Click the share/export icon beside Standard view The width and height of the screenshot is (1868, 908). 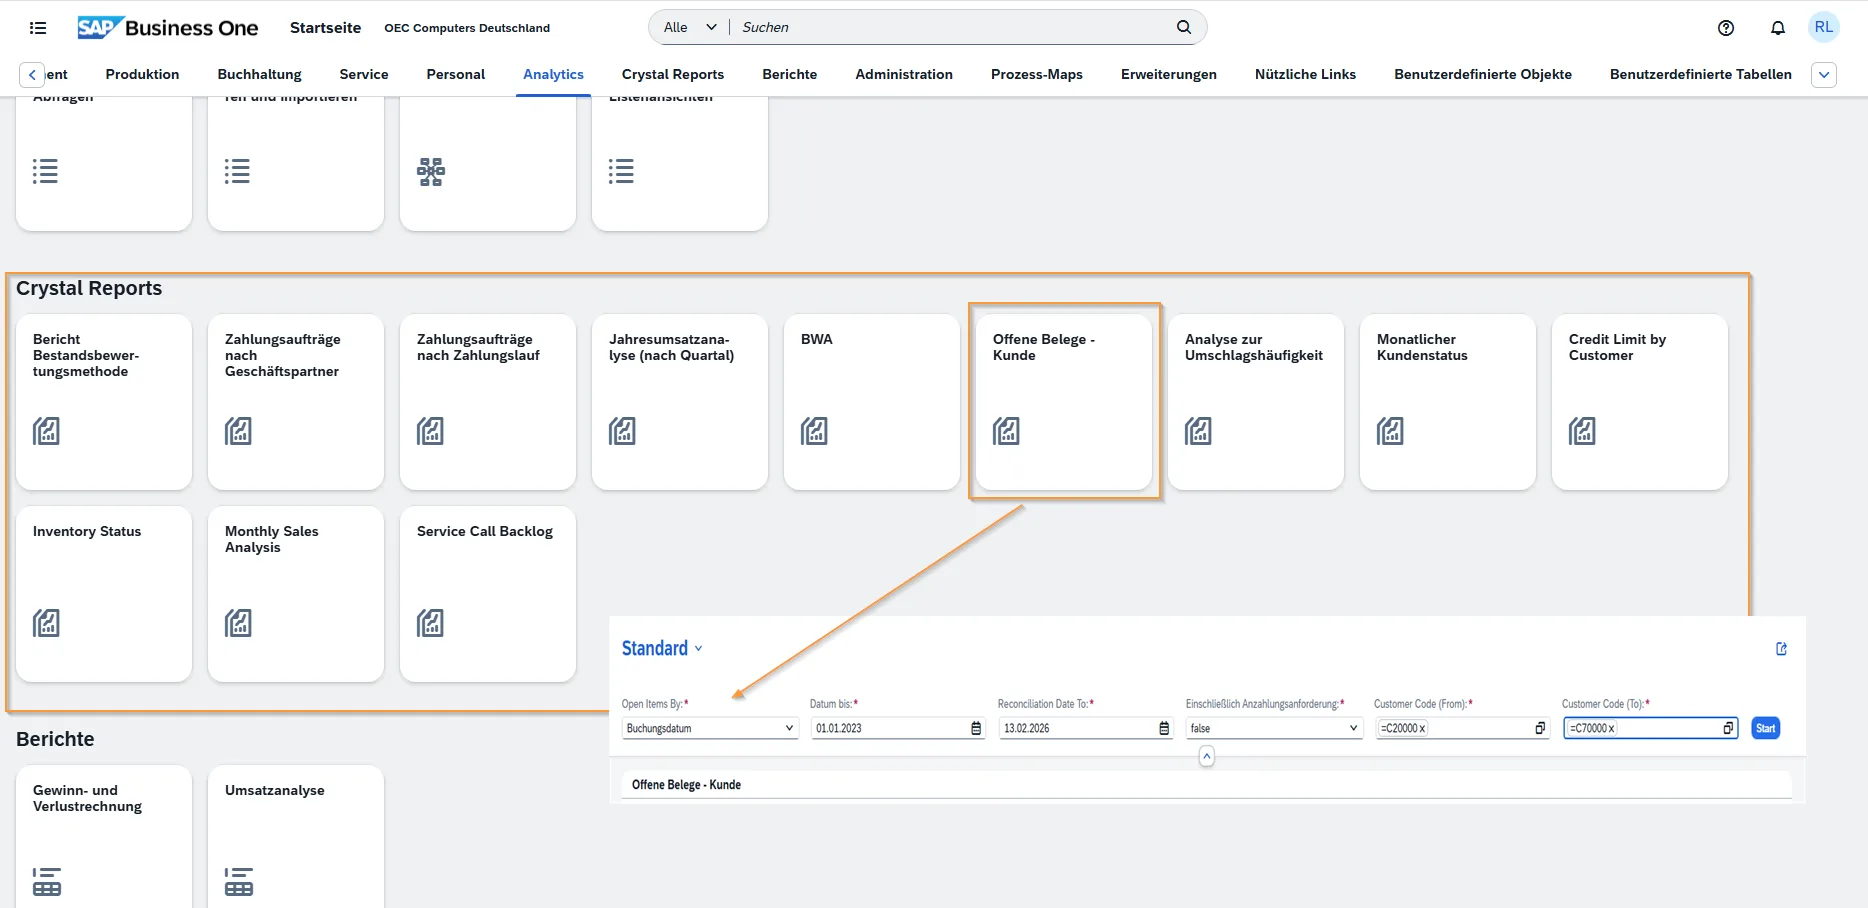pyautogui.click(x=1781, y=649)
